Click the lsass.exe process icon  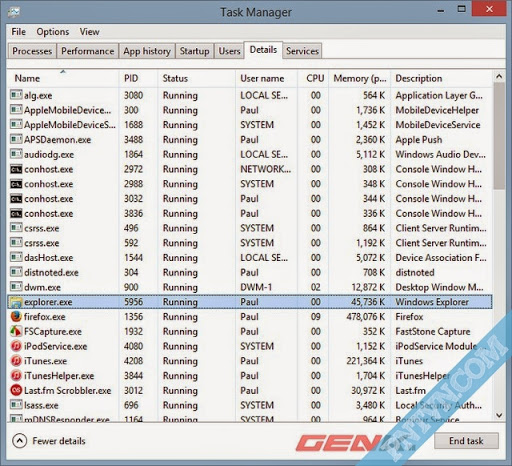16,405
